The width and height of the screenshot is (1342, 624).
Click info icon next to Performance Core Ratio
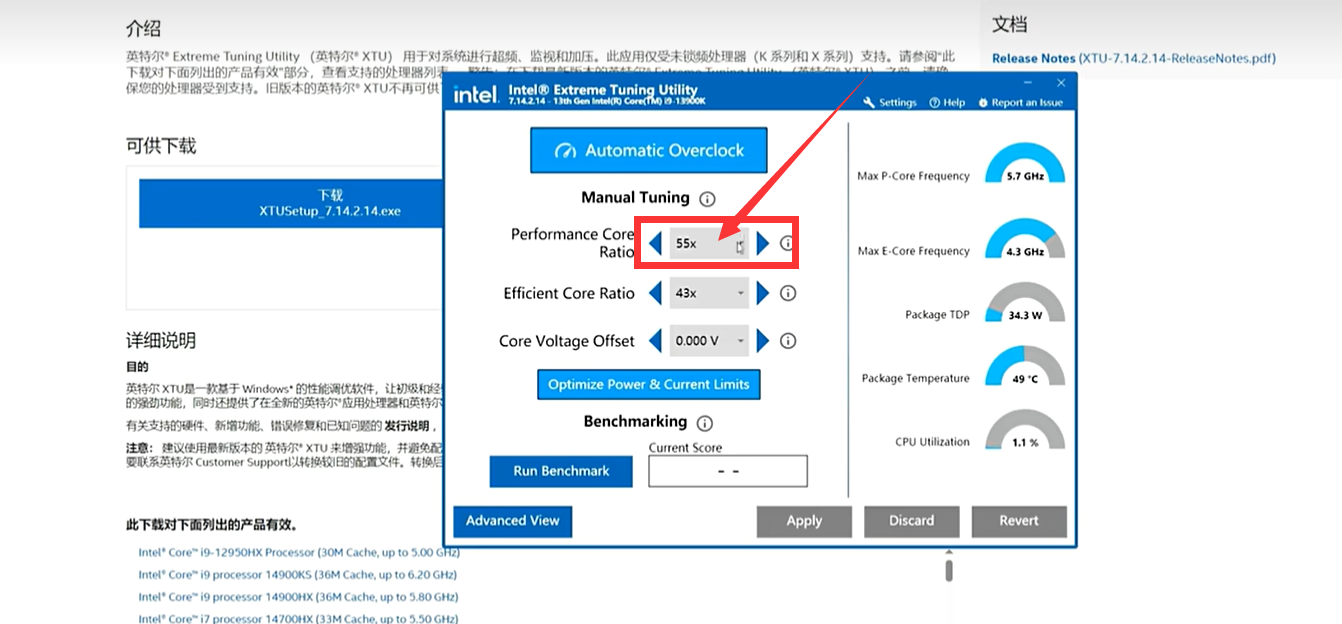(x=787, y=243)
